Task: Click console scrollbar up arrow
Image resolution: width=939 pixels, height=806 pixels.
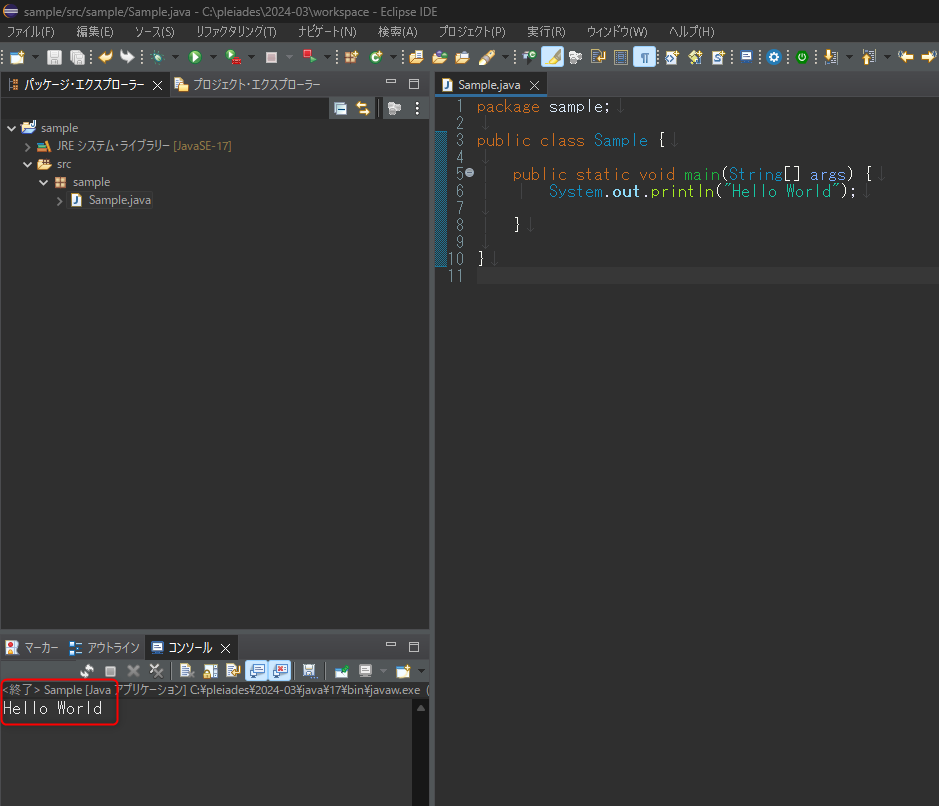Action: [x=421, y=708]
